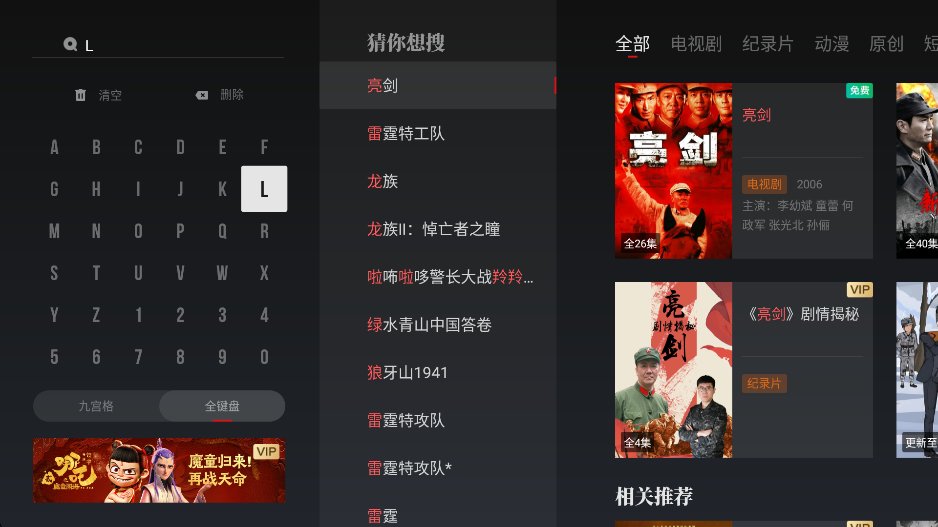The width and height of the screenshot is (938, 527).
Task: Click the search magnifier icon
Action: click(x=70, y=44)
